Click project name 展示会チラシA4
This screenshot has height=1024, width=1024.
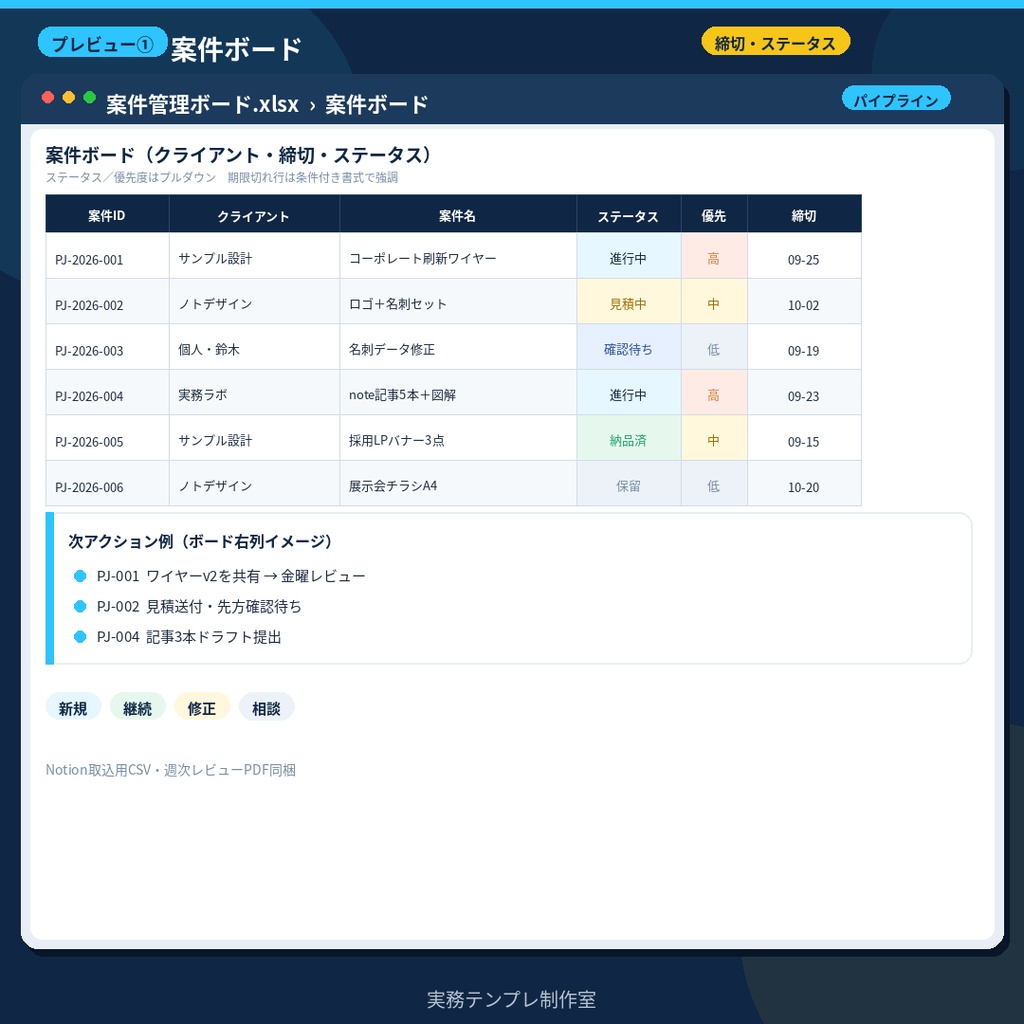click(458, 483)
